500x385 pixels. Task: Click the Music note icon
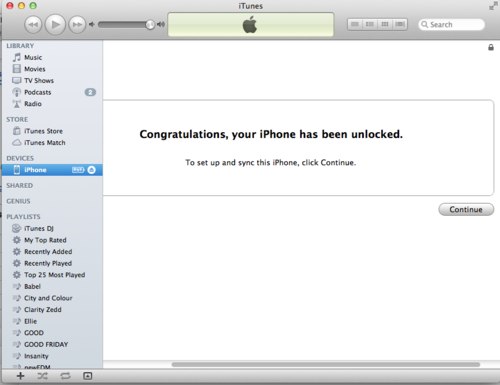[x=17, y=57]
